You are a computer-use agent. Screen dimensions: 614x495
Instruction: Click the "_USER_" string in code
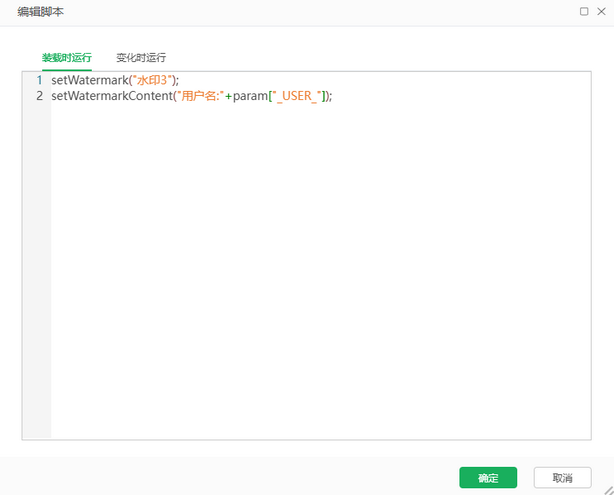pos(296,96)
